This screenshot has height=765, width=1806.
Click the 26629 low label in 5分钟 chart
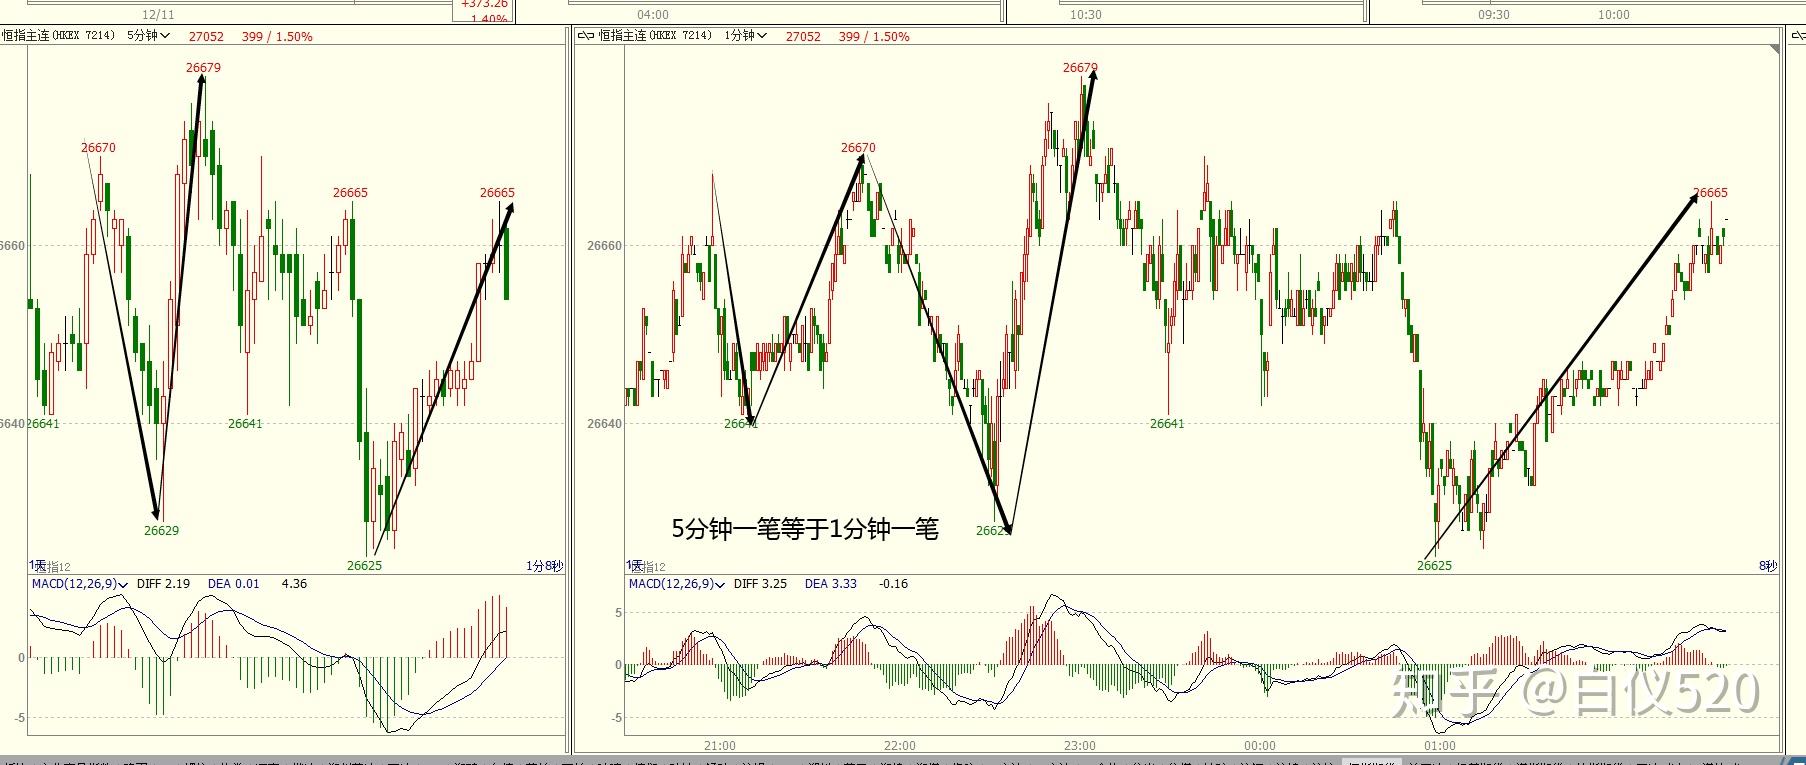coord(161,531)
